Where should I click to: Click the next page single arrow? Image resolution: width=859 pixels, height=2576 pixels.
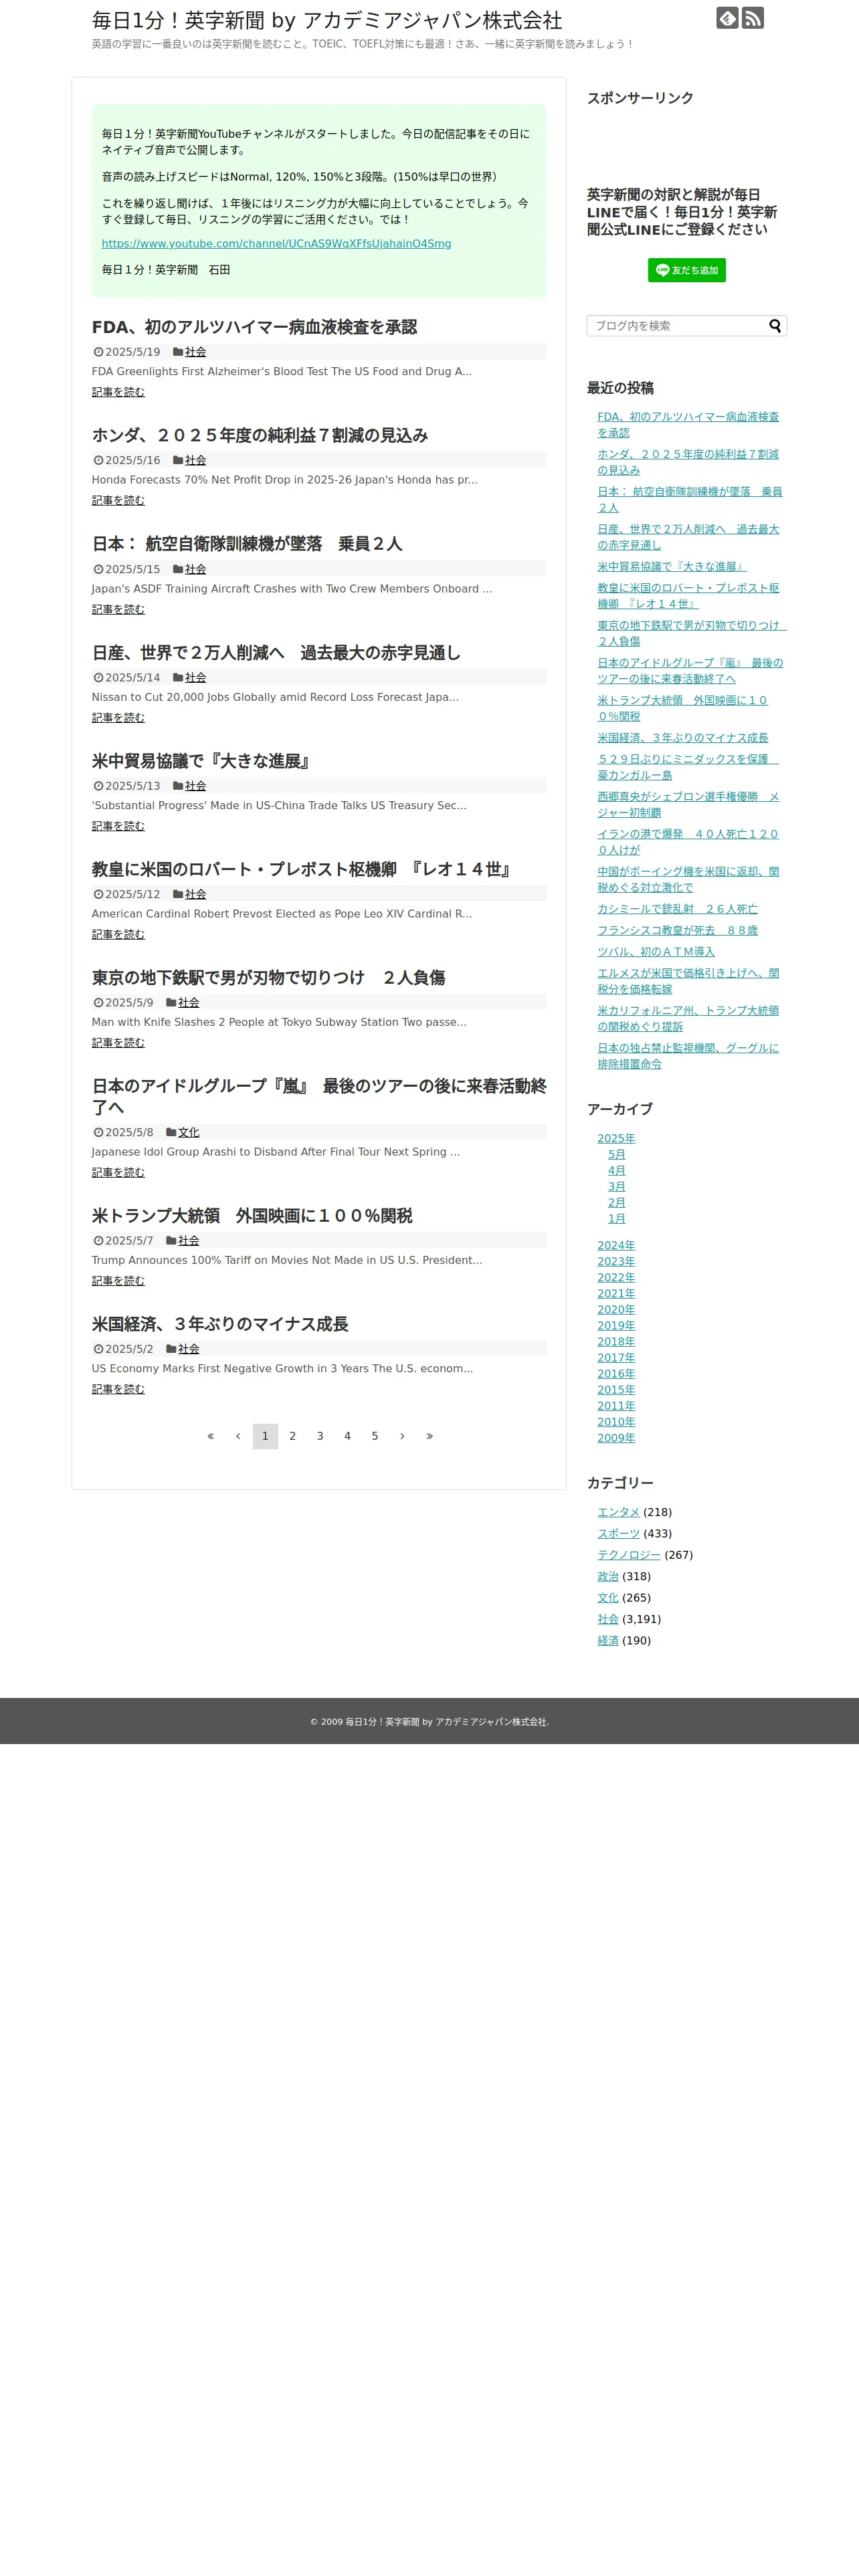point(402,1436)
